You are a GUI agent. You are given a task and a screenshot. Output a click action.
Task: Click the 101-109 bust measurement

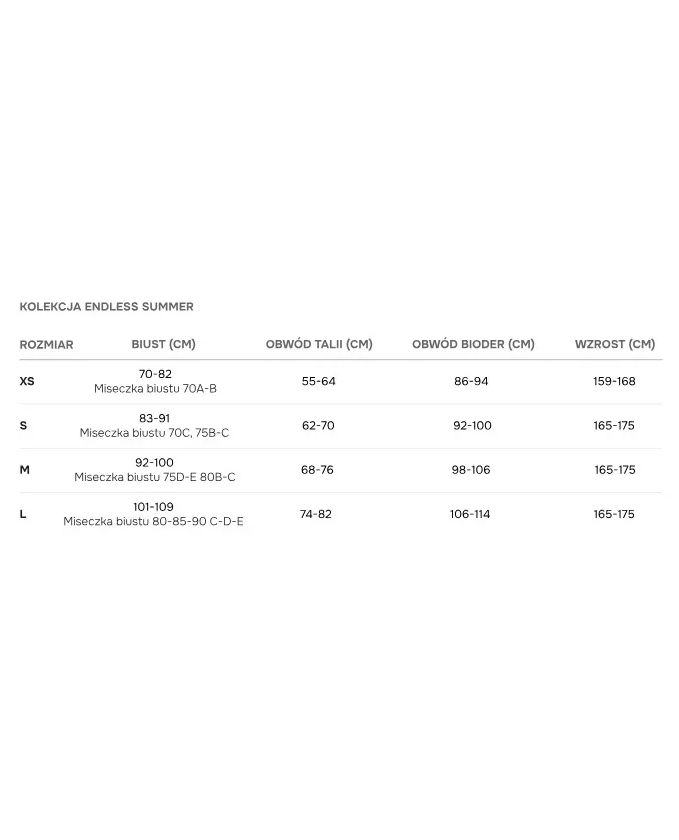(x=153, y=507)
